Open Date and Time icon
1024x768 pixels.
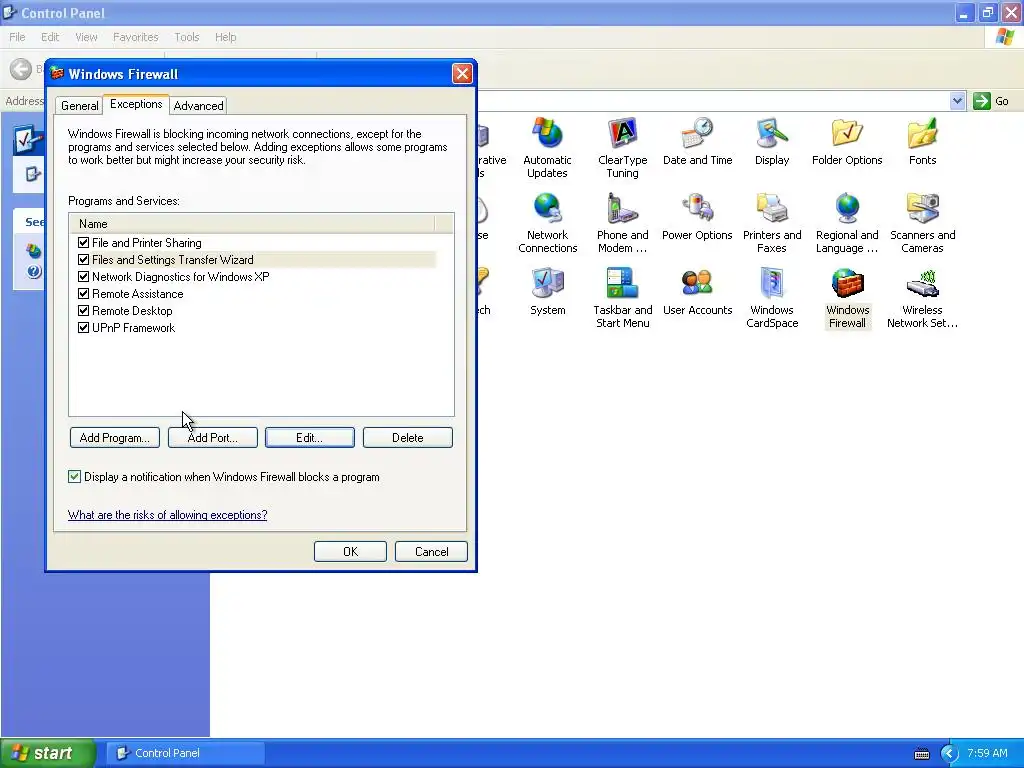[x=697, y=142]
